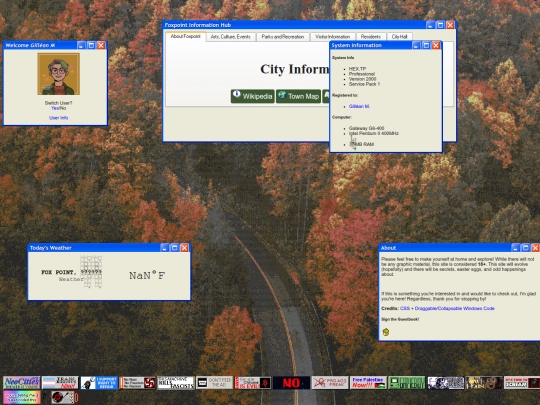Open the Gillean M. registered user link
The height and width of the screenshot is (405, 540).
(359, 106)
